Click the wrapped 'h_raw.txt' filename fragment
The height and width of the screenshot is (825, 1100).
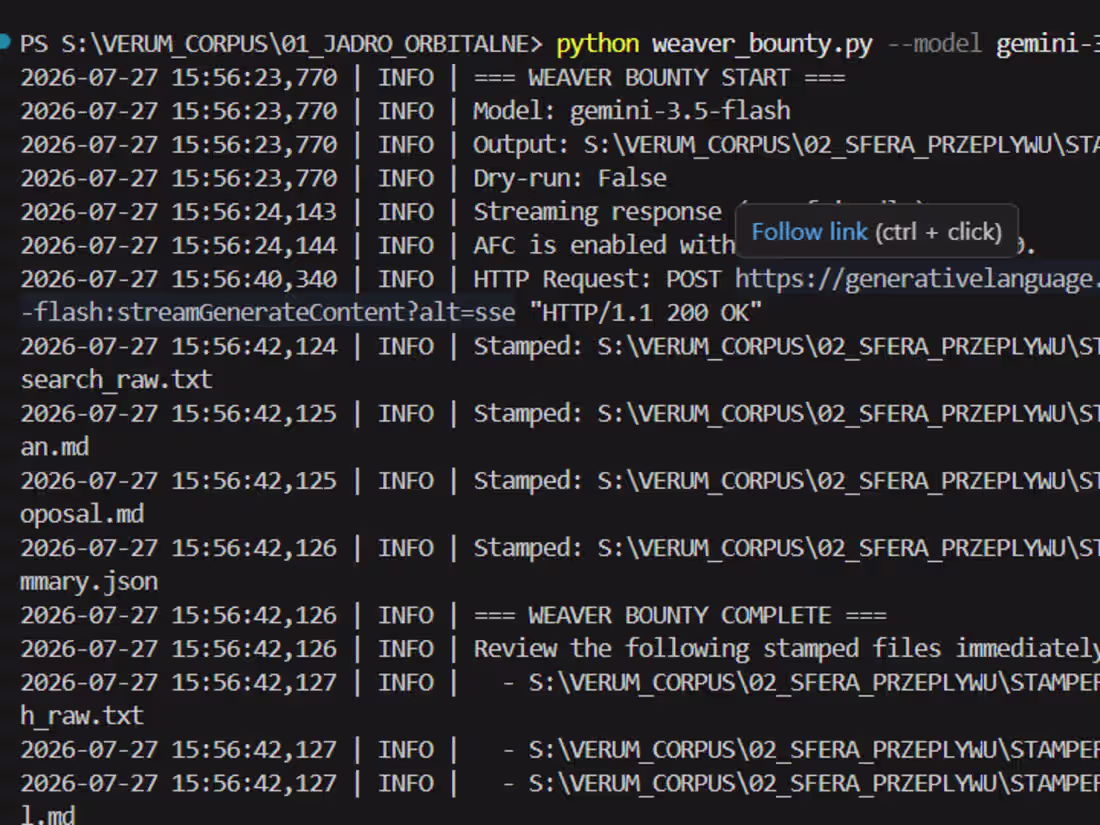(x=82, y=716)
